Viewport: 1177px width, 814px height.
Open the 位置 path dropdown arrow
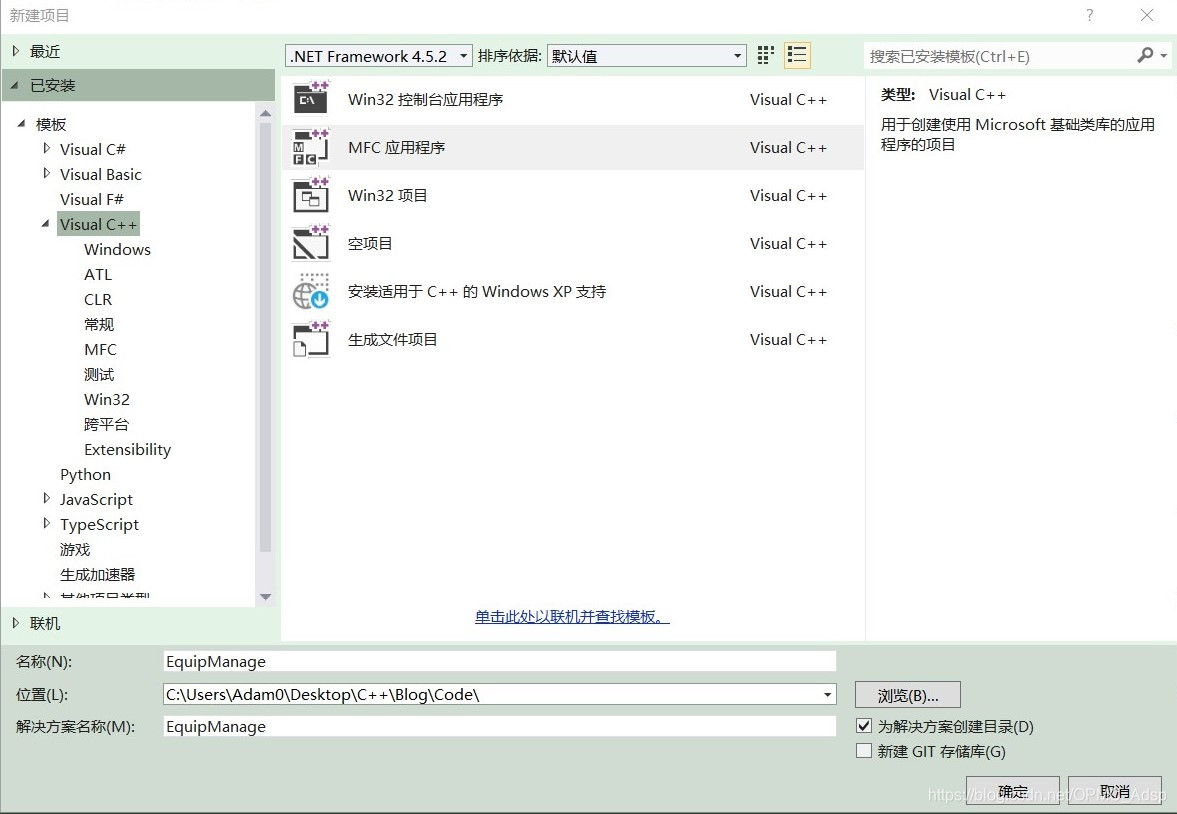tap(827, 695)
